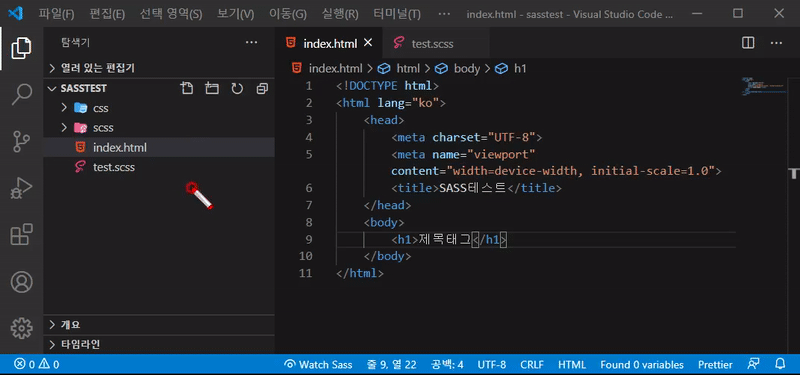Screen dimensions: 800x375
Task: Change indentation via 공백: 4
Action: click(x=447, y=364)
